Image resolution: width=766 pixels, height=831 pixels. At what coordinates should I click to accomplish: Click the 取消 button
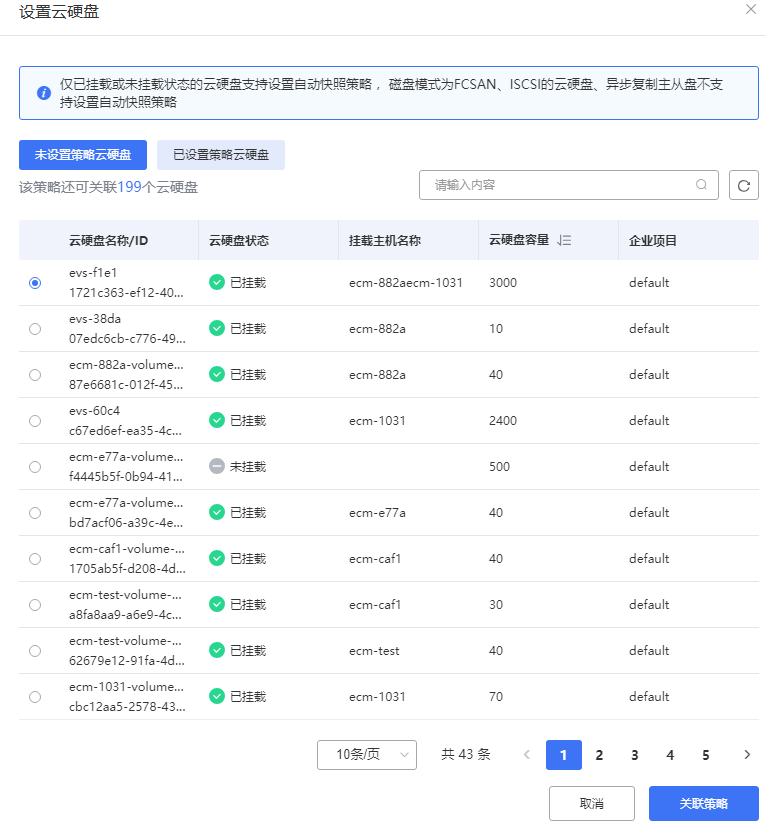point(592,803)
